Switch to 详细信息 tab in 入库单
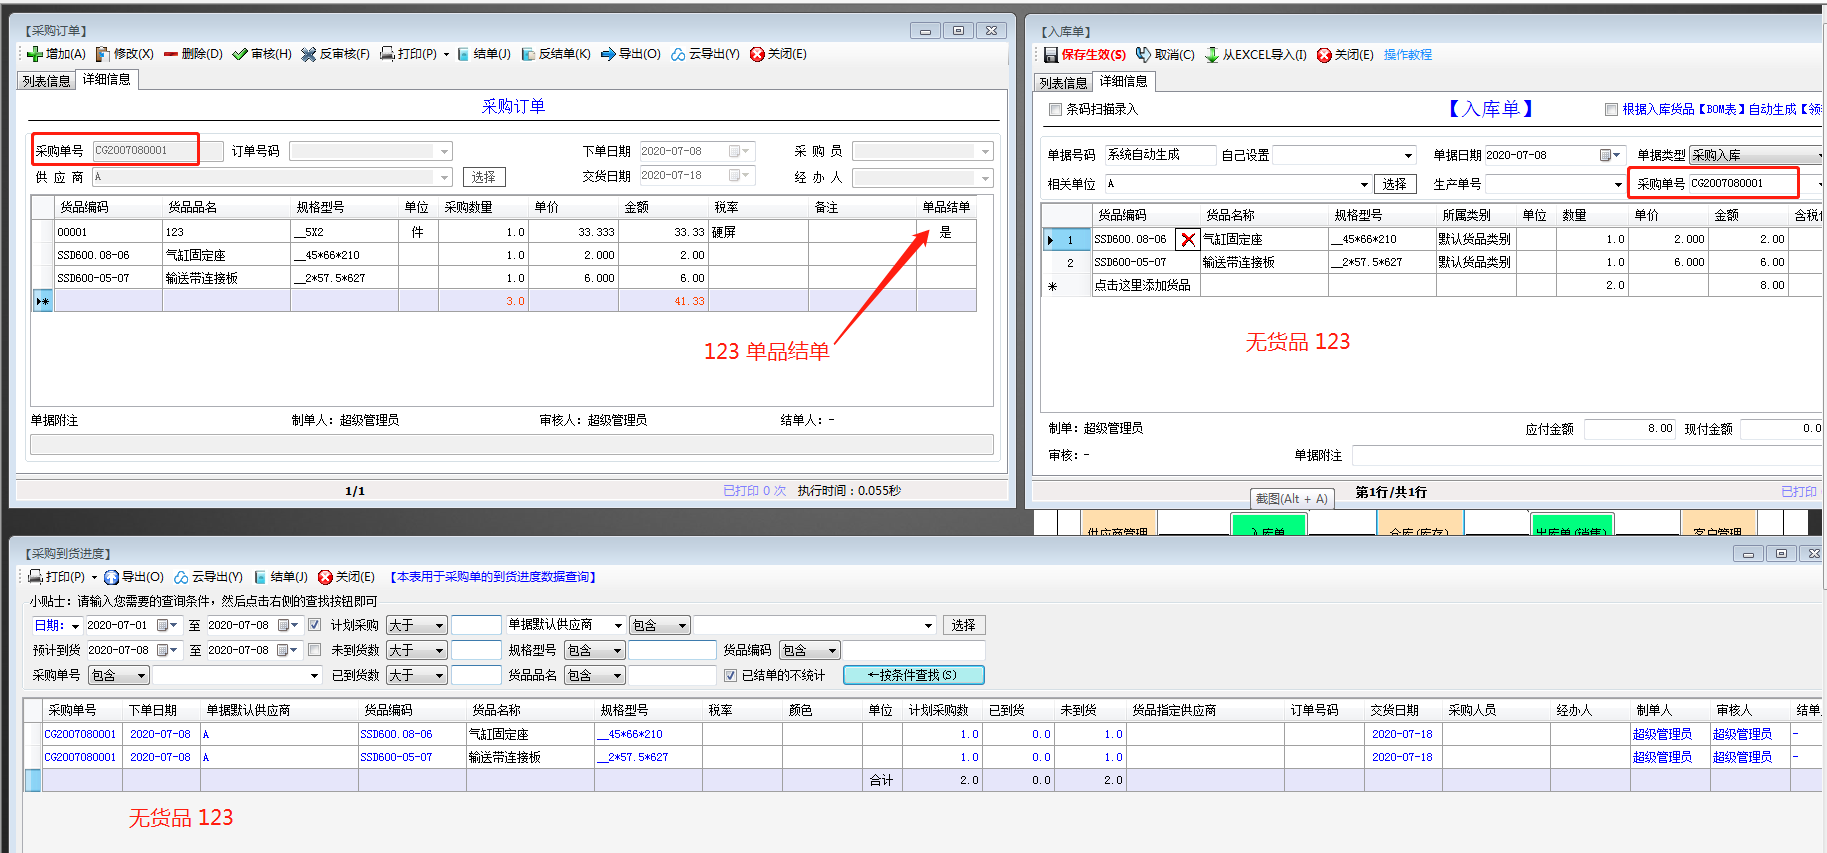Screen dimensions: 1827x853 pos(1124,81)
